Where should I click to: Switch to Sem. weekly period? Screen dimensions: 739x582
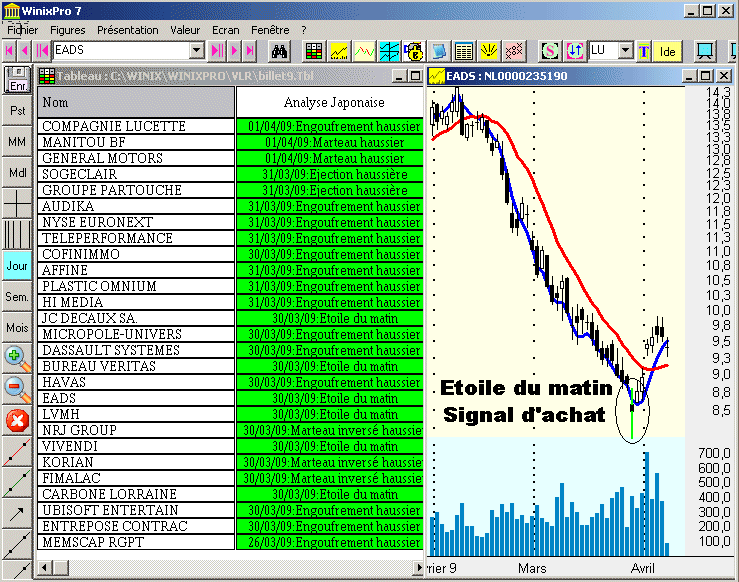(17, 297)
